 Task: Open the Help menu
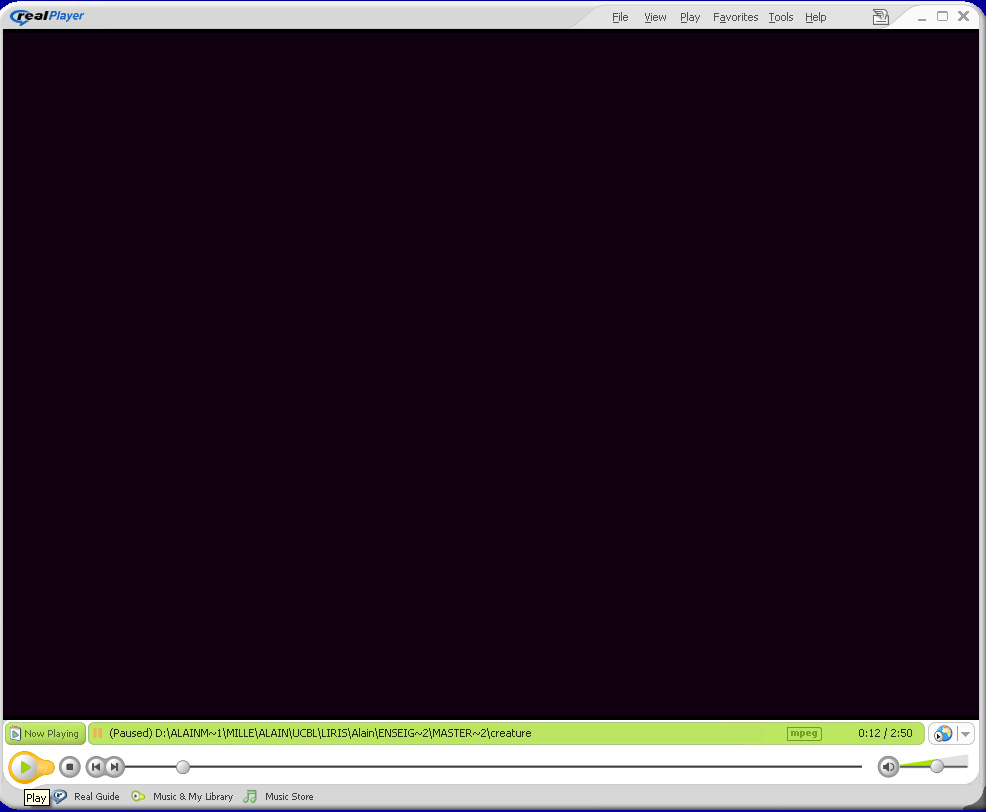(816, 17)
